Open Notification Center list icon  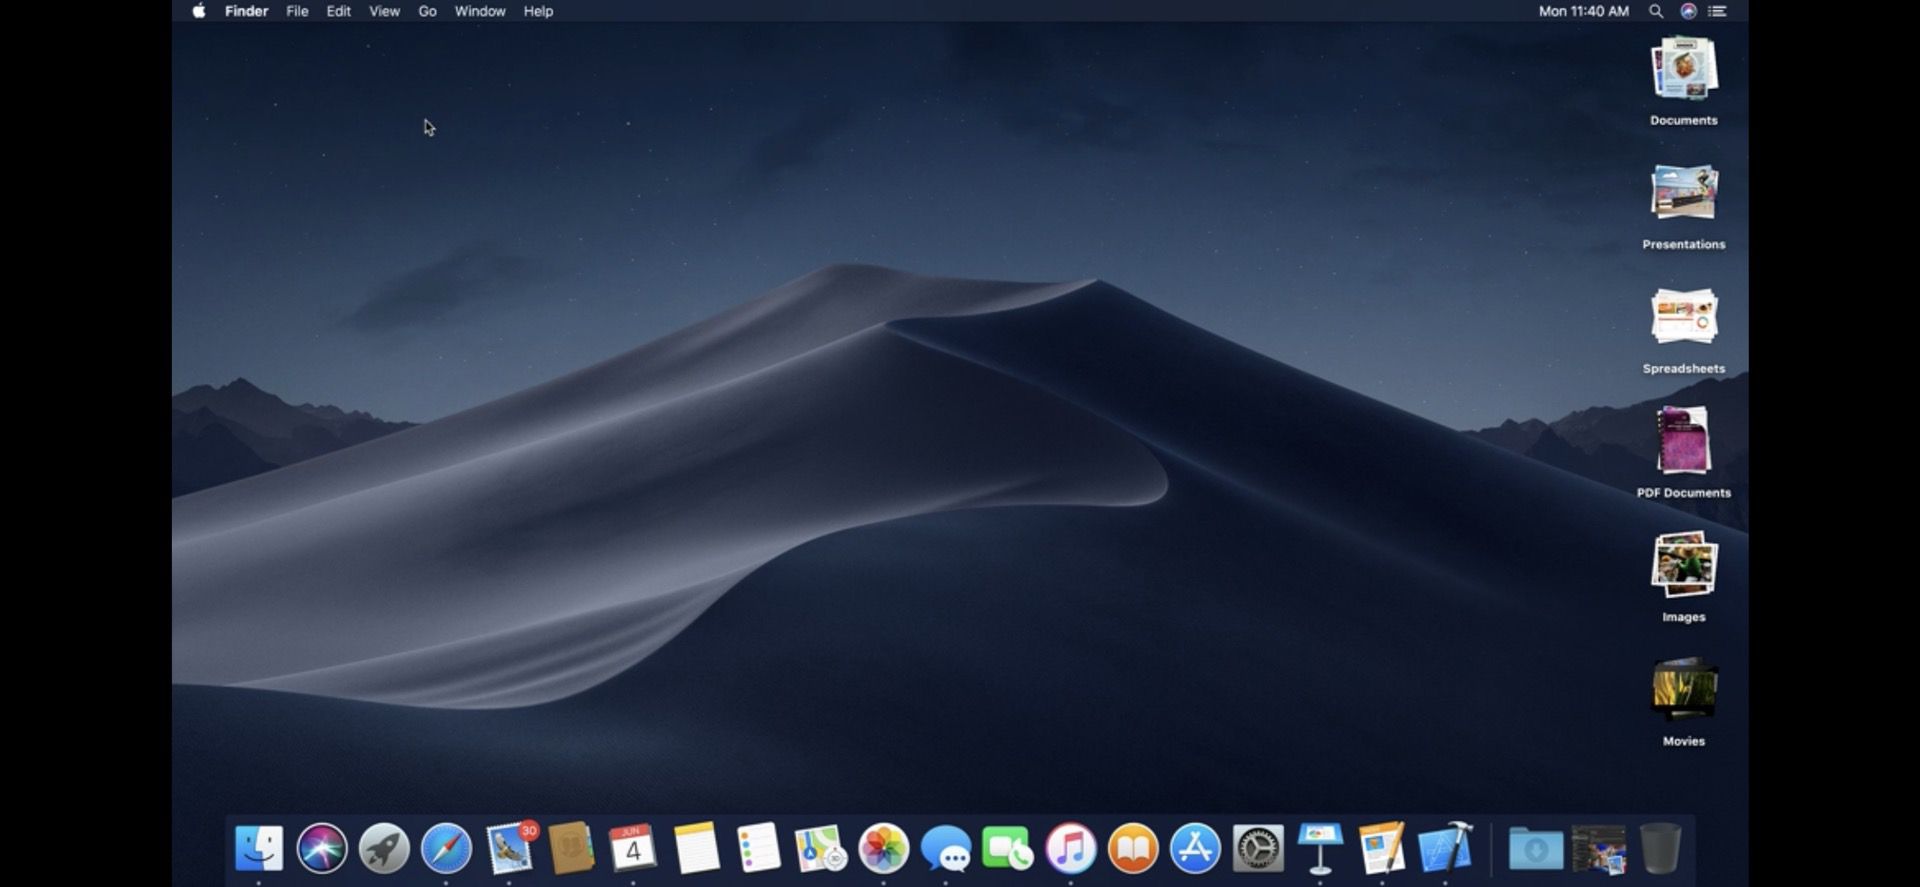coord(1718,11)
